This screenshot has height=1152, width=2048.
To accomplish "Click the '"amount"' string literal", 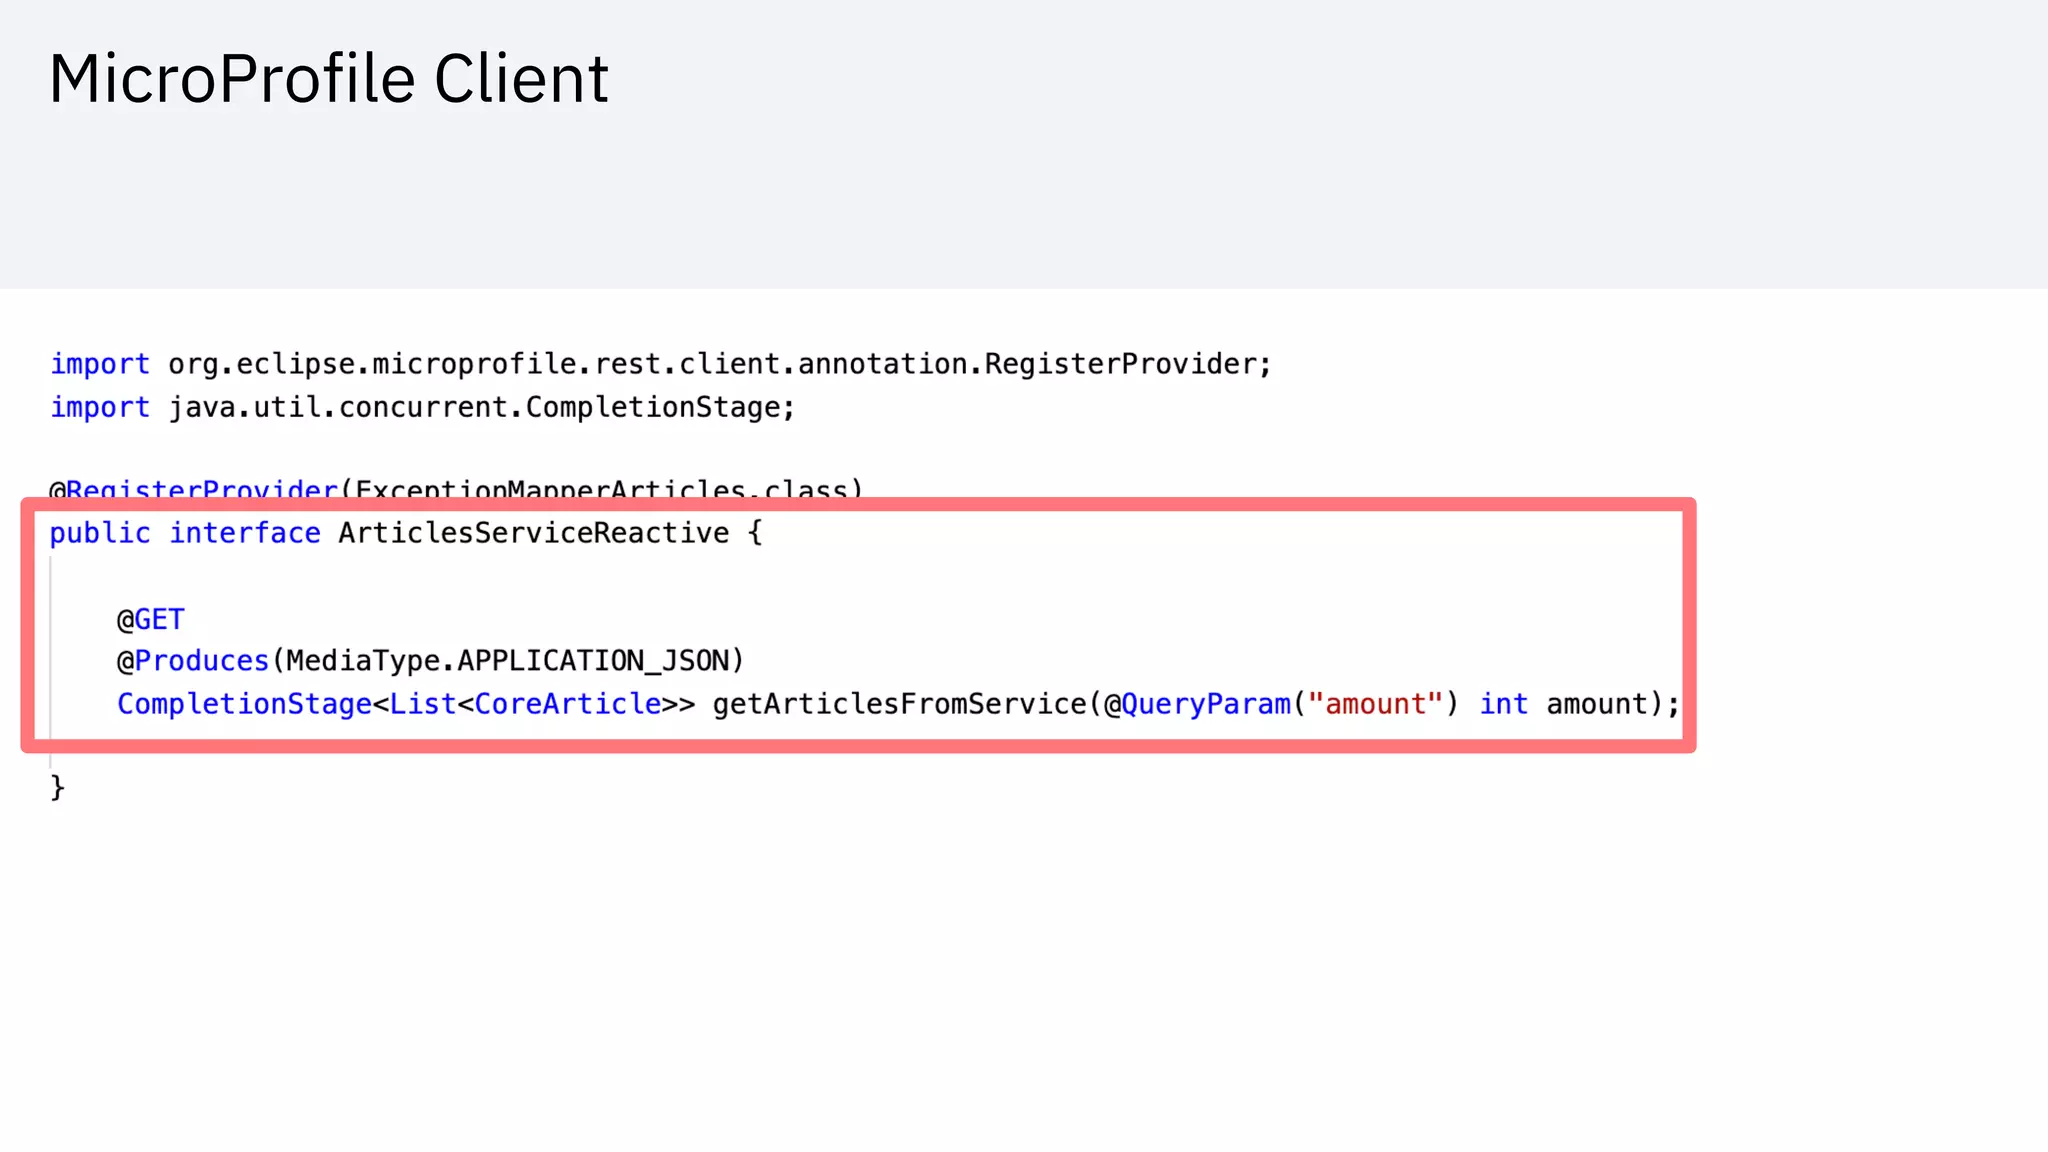I will point(1376,704).
